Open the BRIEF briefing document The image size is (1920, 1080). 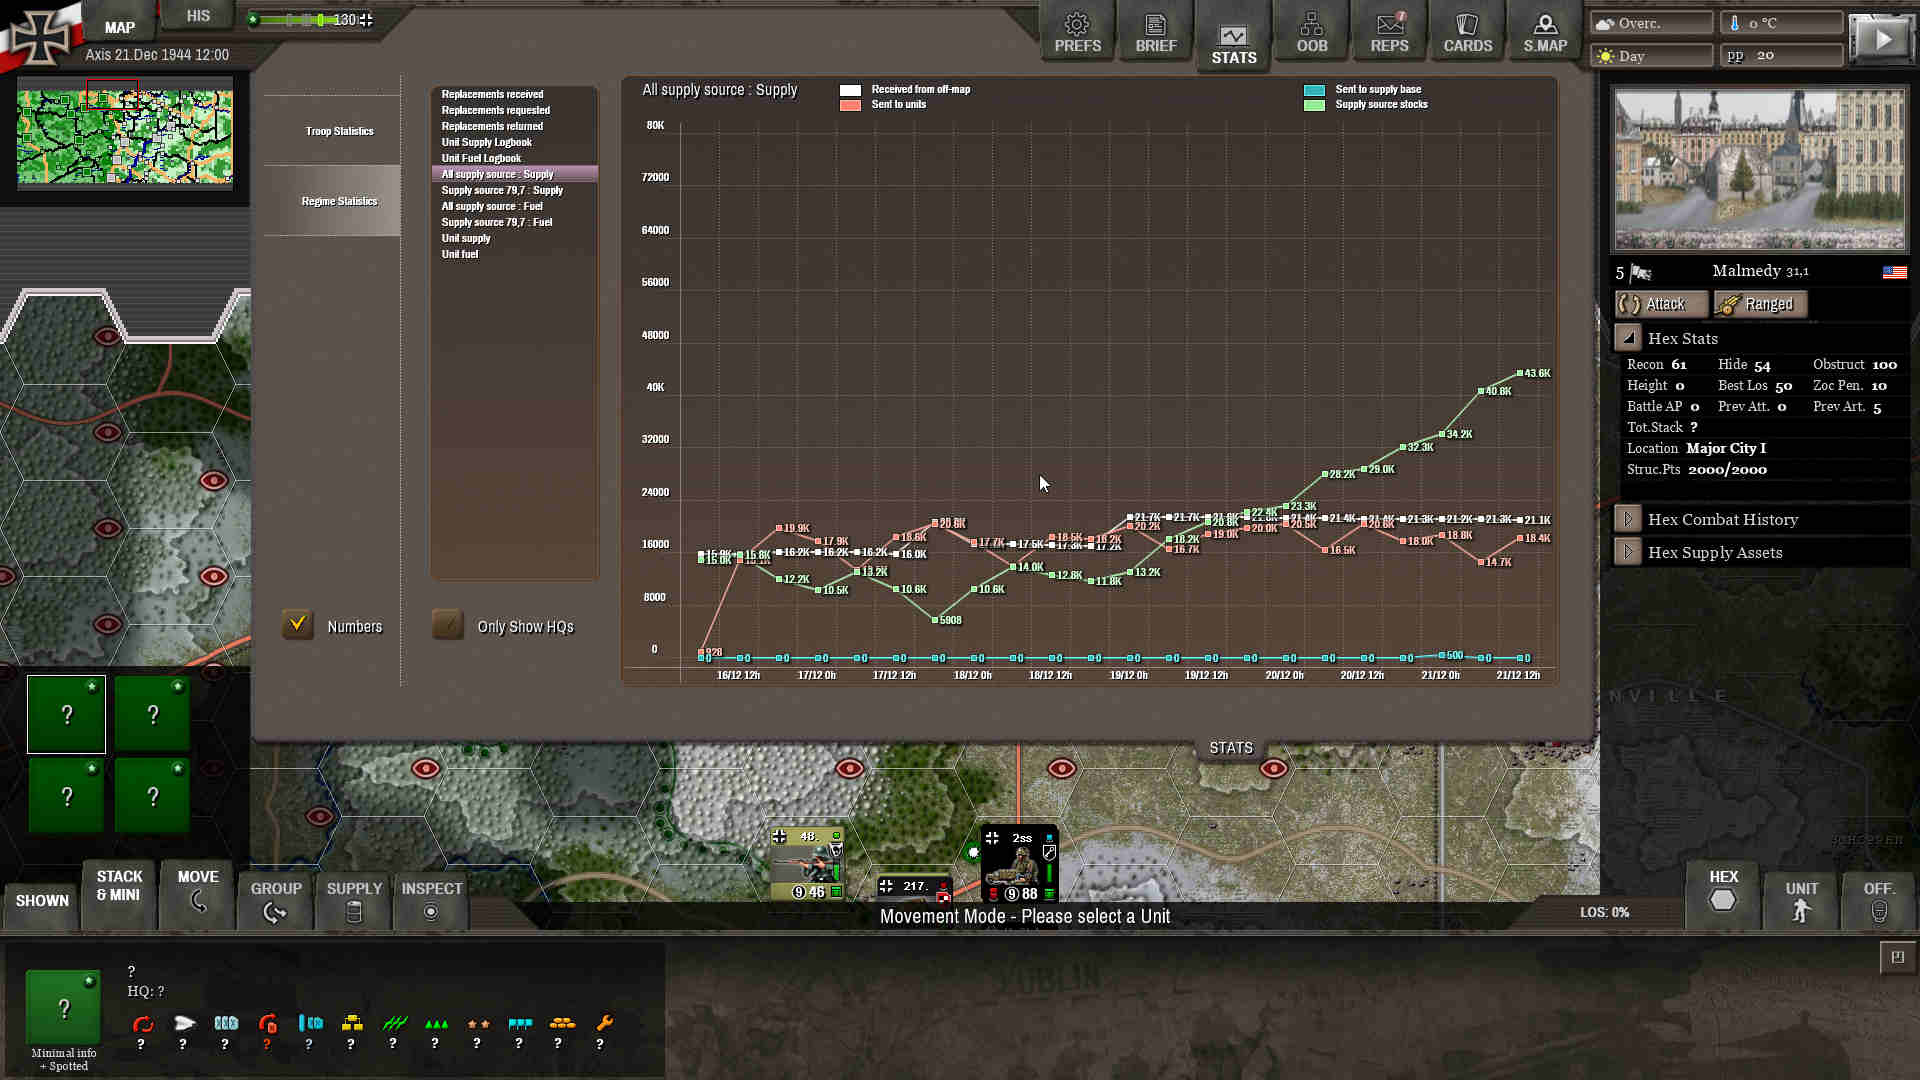pos(1155,33)
